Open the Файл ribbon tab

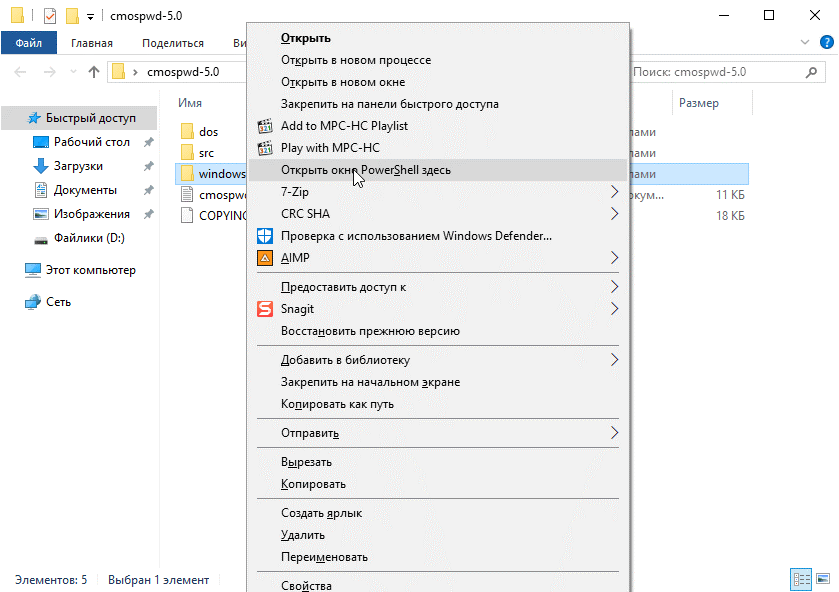(x=28, y=43)
